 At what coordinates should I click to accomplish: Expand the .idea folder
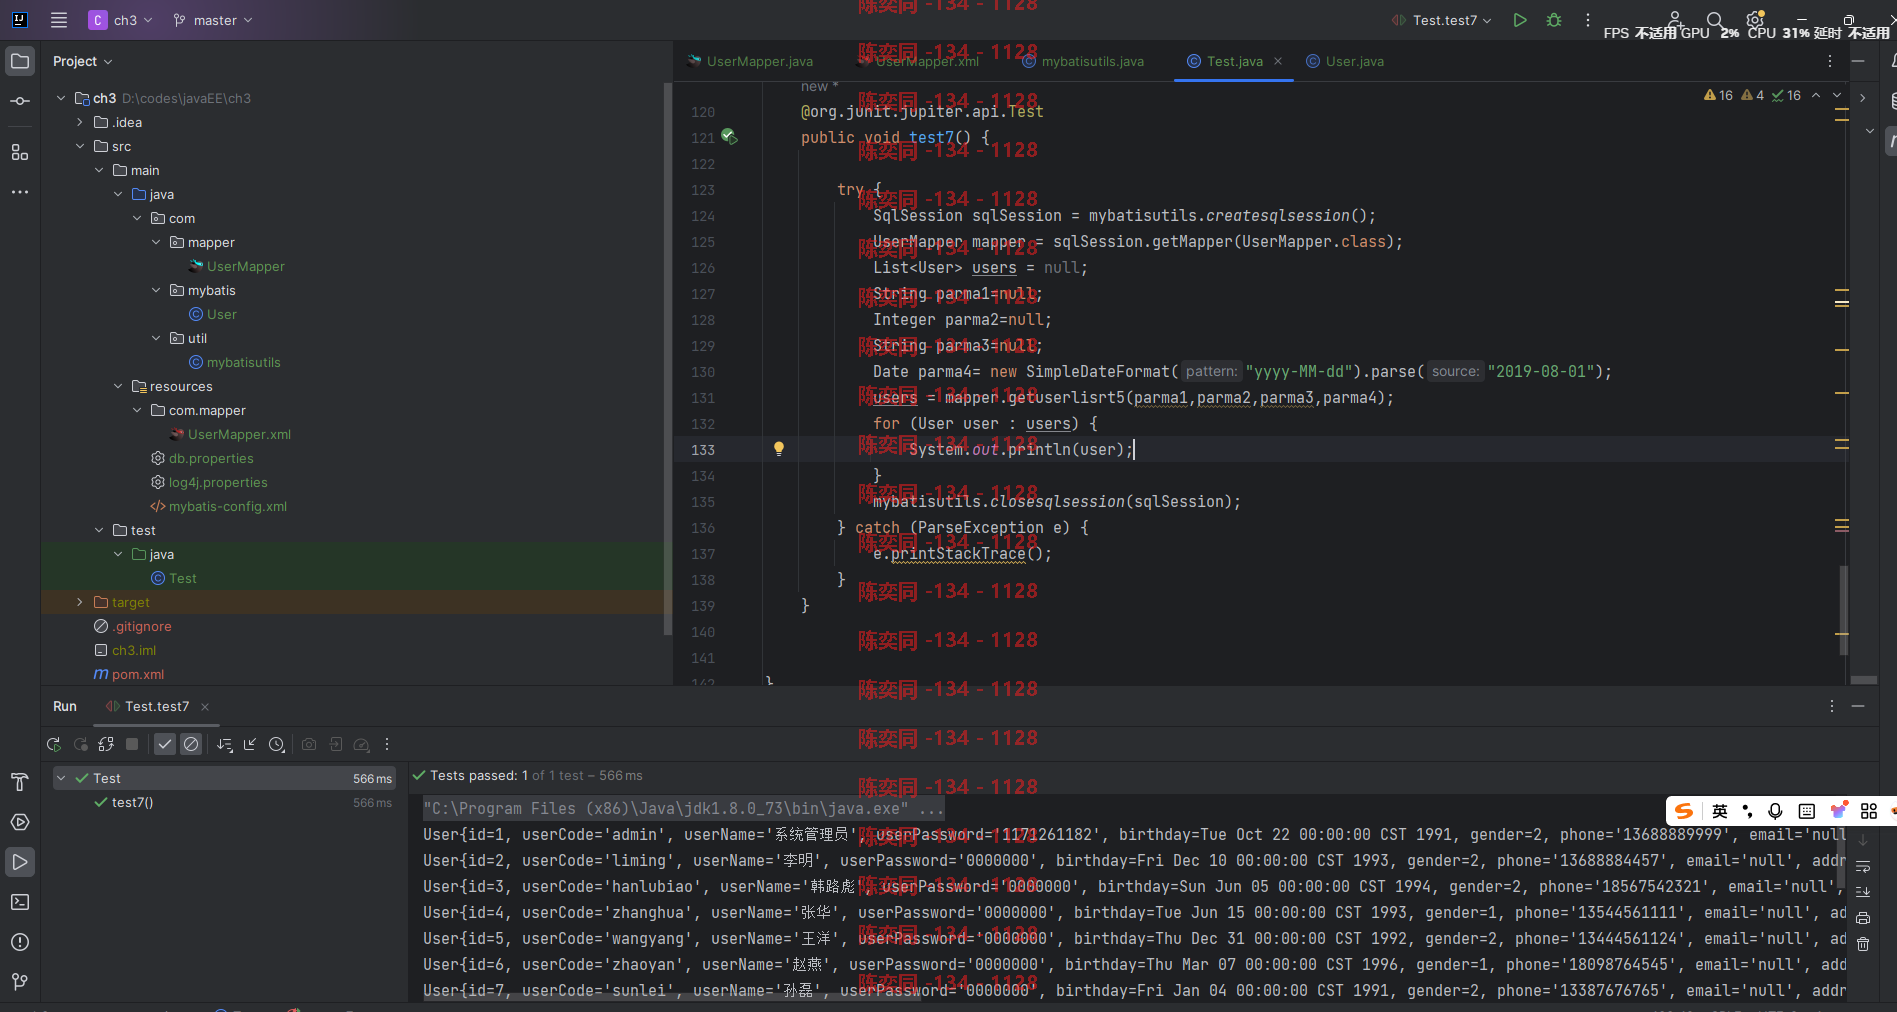coord(80,122)
